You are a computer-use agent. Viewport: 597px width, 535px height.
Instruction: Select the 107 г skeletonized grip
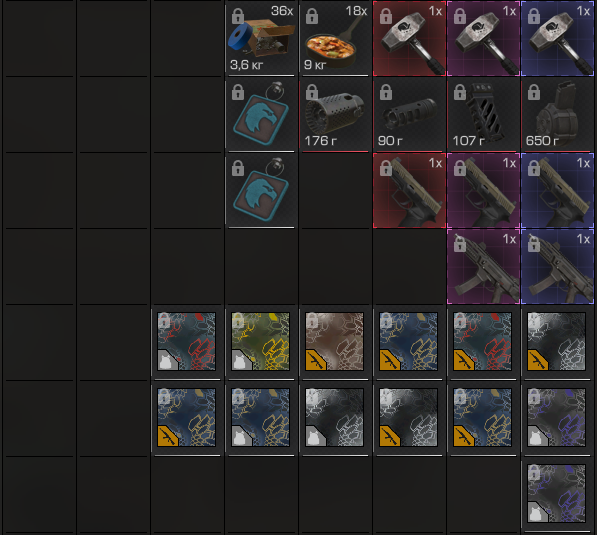(483, 115)
